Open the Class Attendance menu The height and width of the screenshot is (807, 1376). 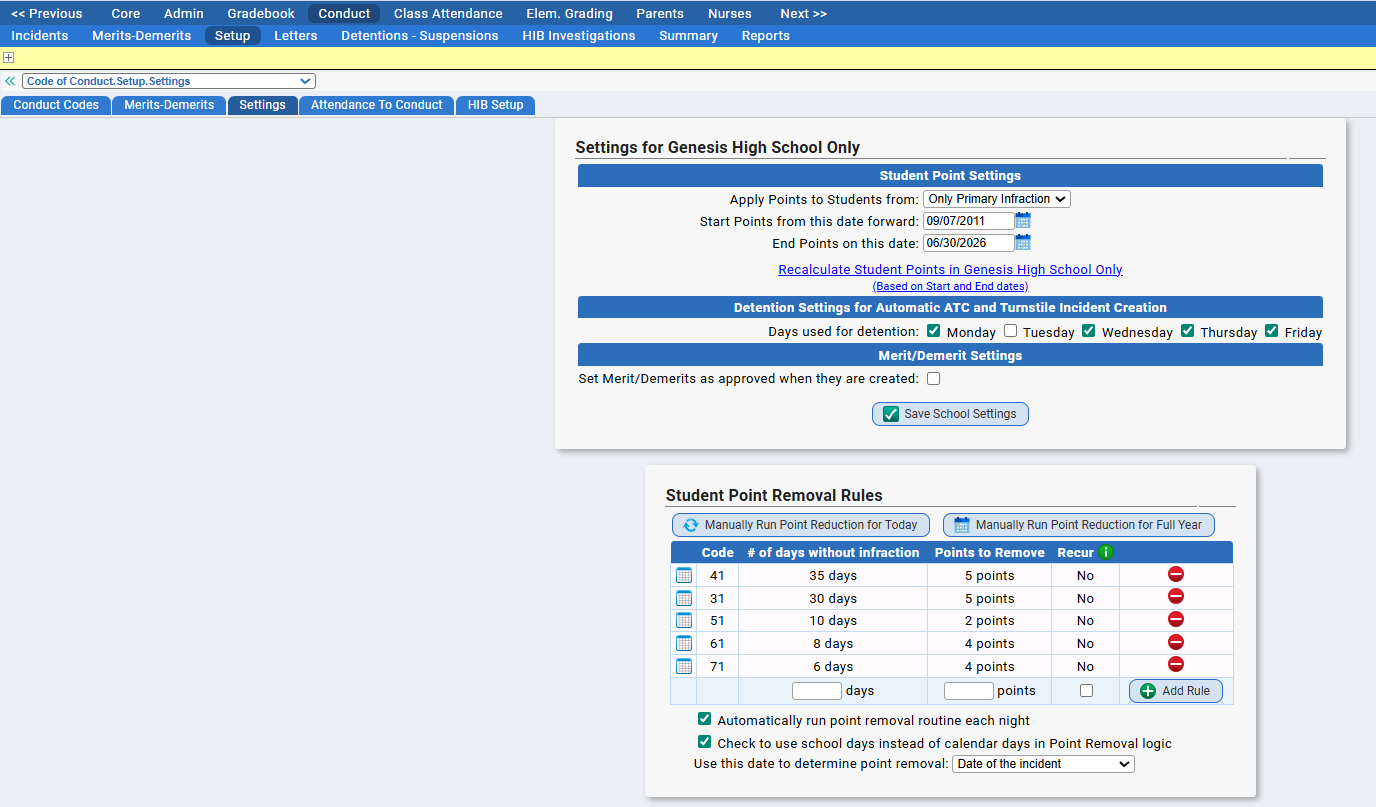pyautogui.click(x=448, y=13)
